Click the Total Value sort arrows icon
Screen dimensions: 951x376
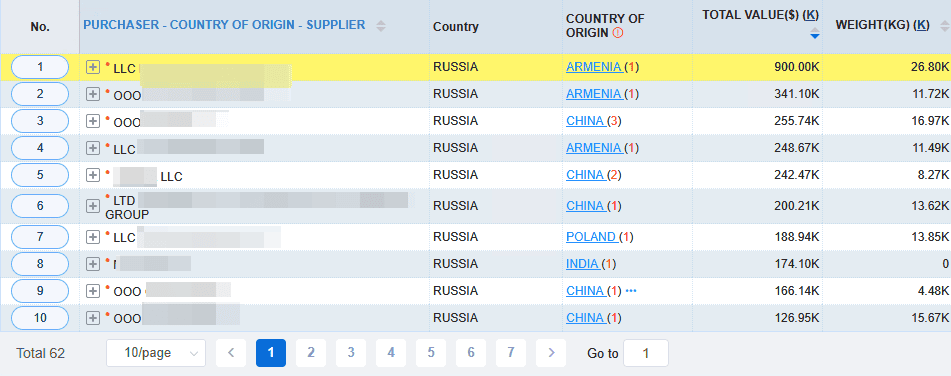point(815,33)
